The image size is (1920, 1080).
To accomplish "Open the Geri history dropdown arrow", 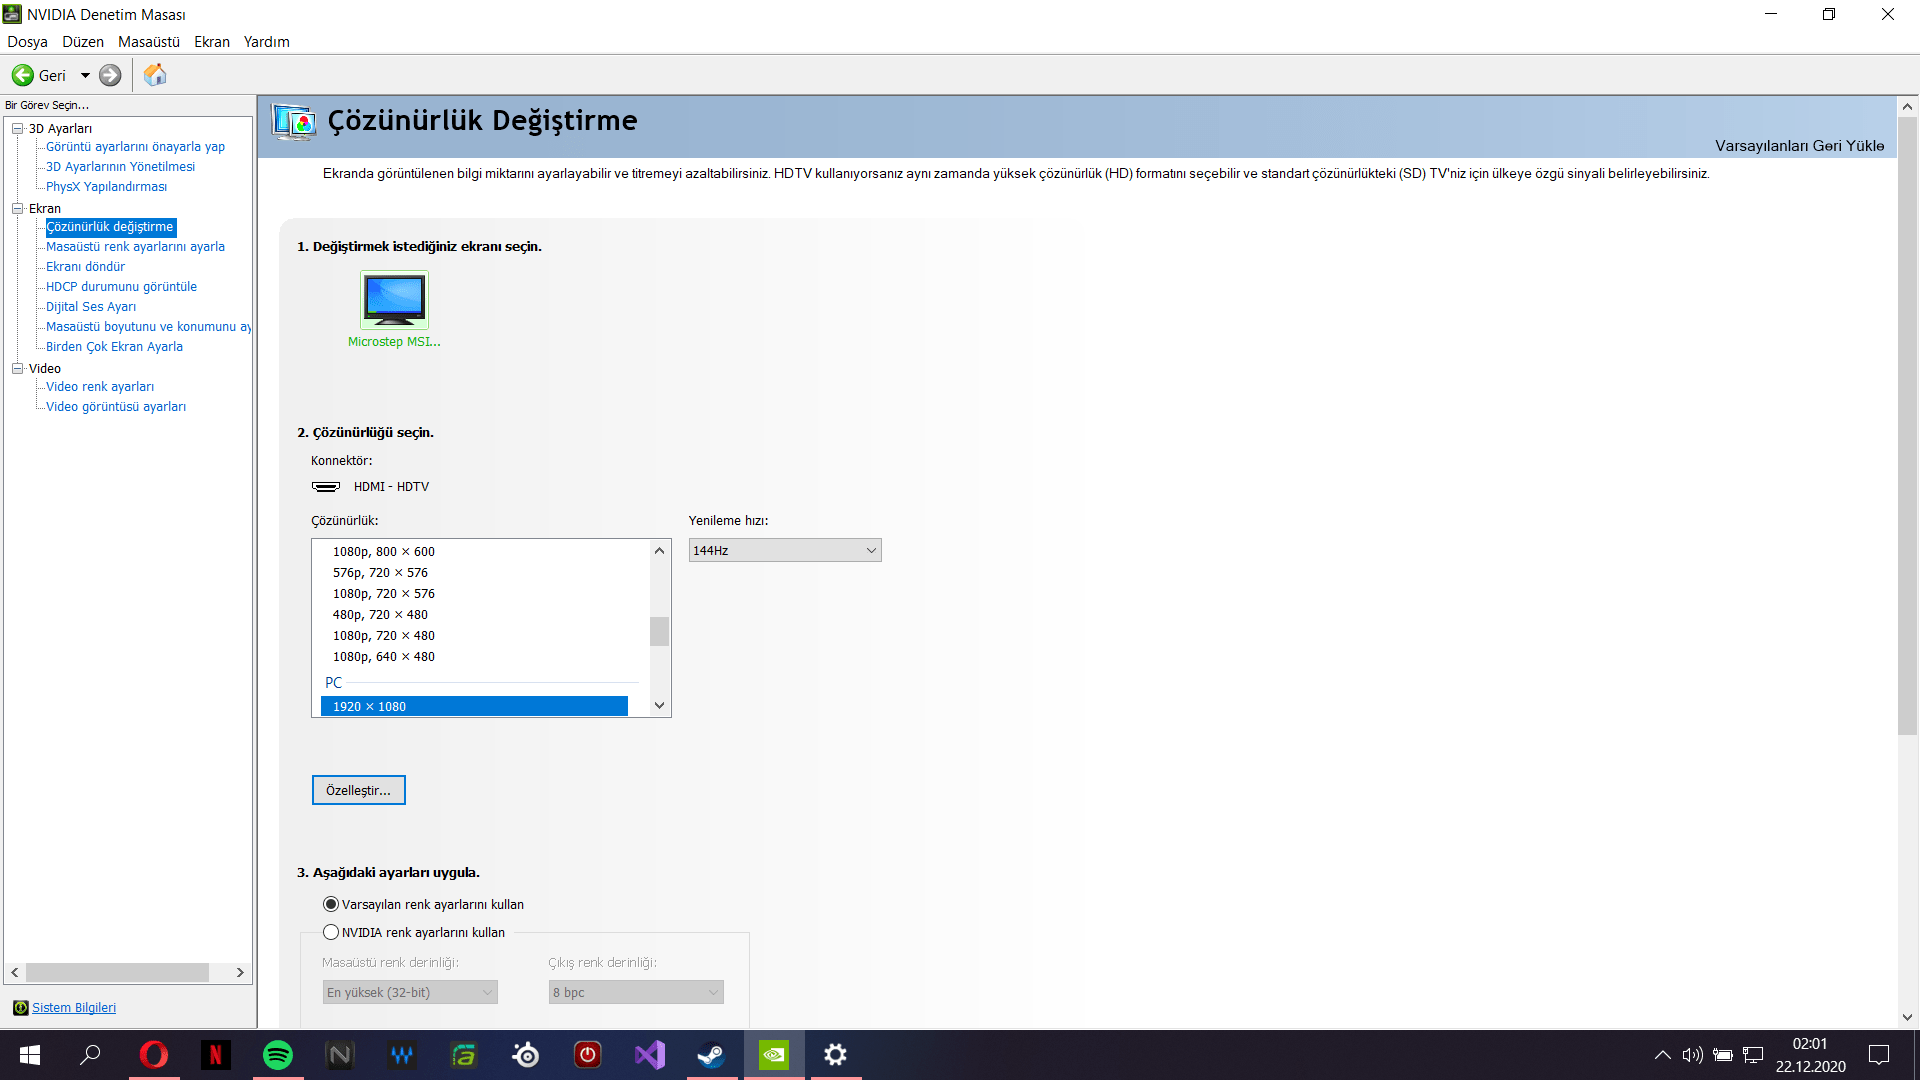I will coord(85,75).
